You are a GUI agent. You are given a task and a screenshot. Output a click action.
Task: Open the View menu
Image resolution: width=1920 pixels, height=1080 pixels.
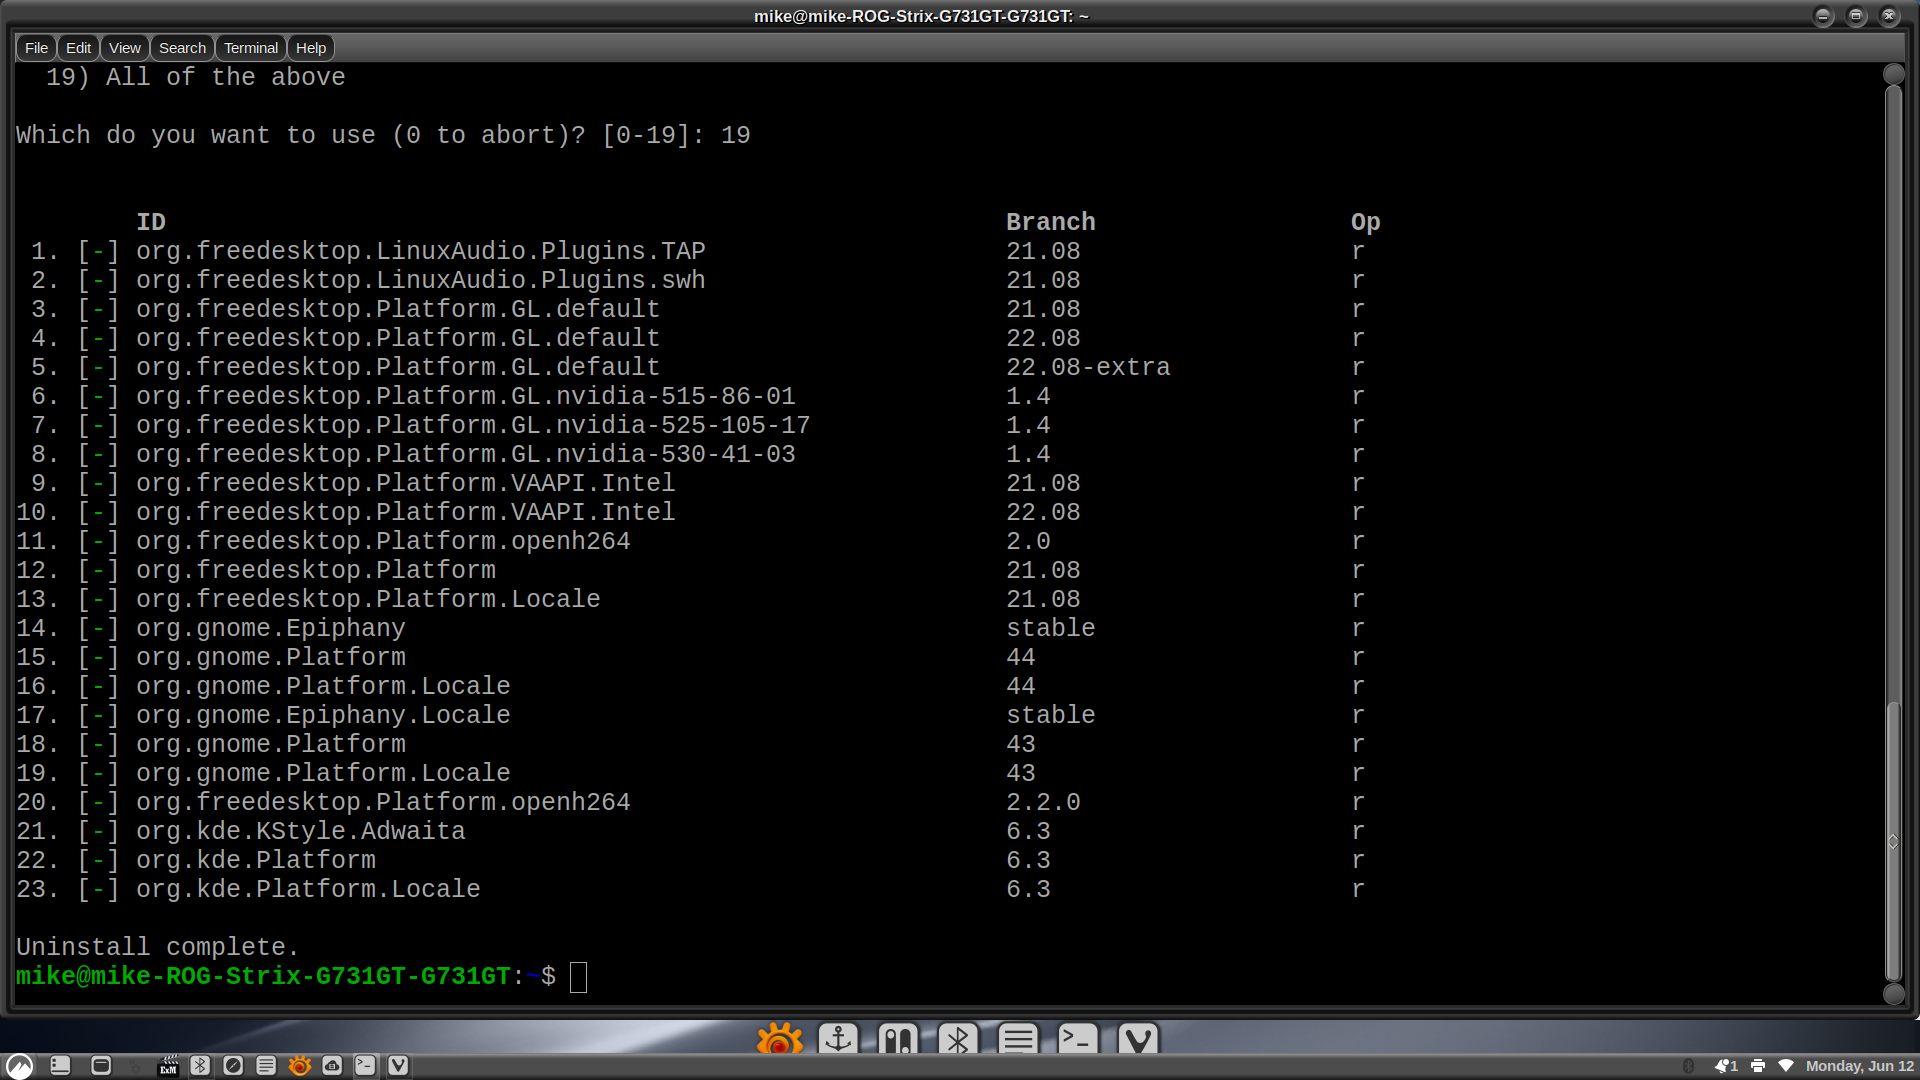[125, 48]
